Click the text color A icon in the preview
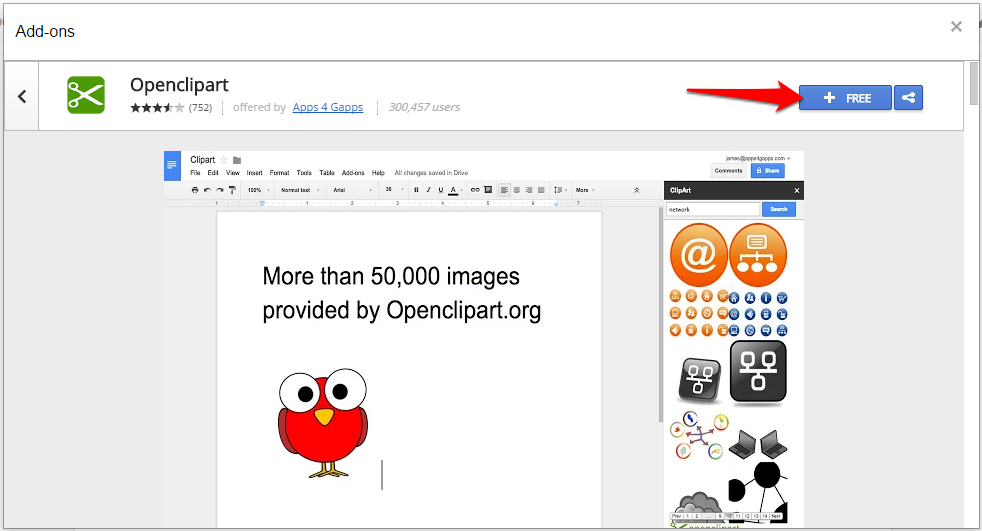The height and width of the screenshot is (531, 982). coord(453,190)
